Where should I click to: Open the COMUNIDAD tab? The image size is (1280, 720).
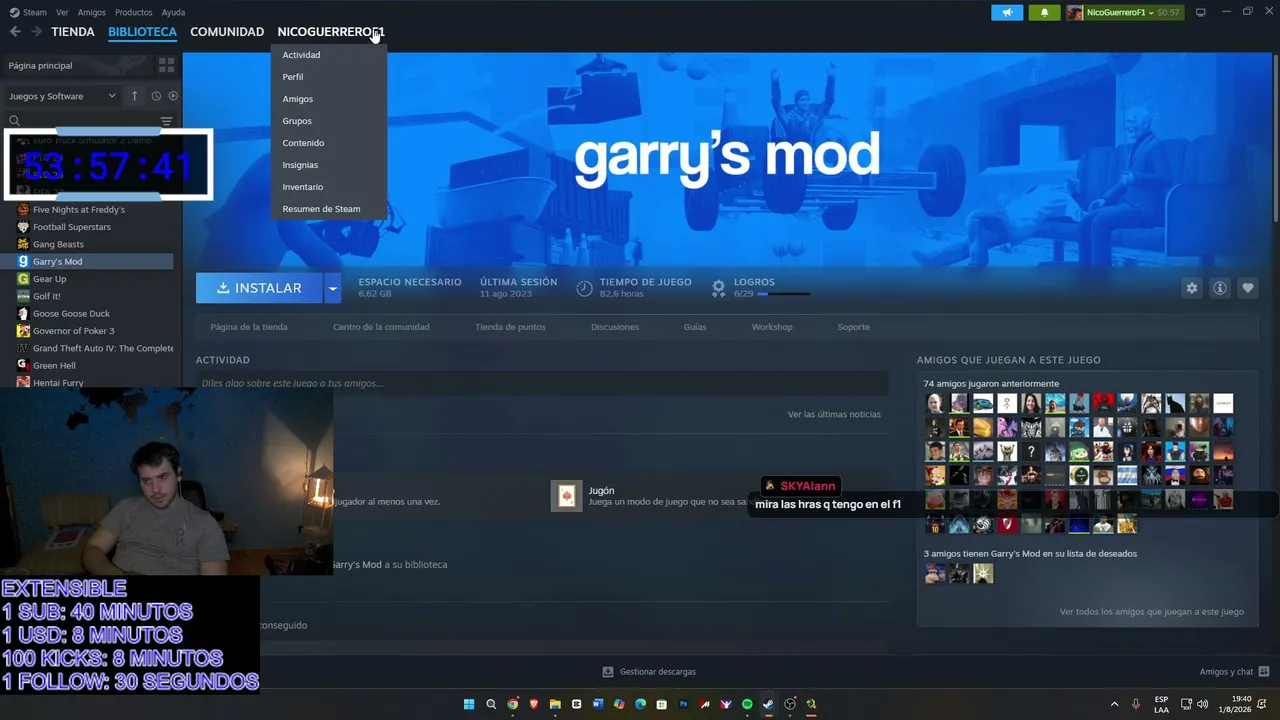tap(227, 32)
